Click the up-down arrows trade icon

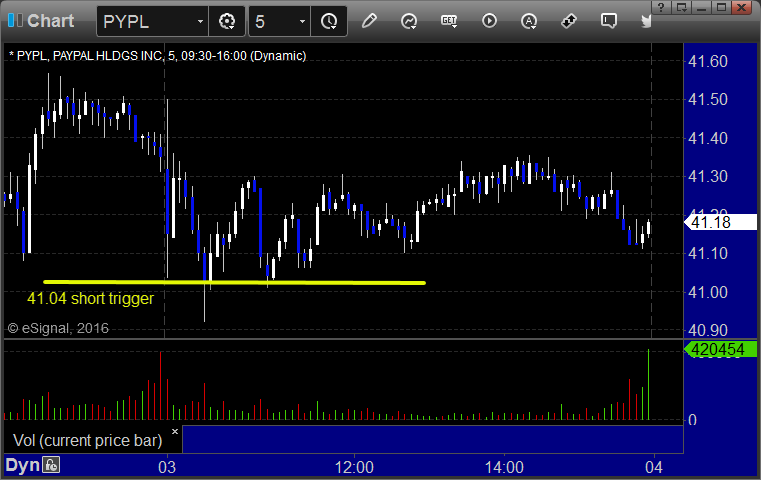[568, 21]
